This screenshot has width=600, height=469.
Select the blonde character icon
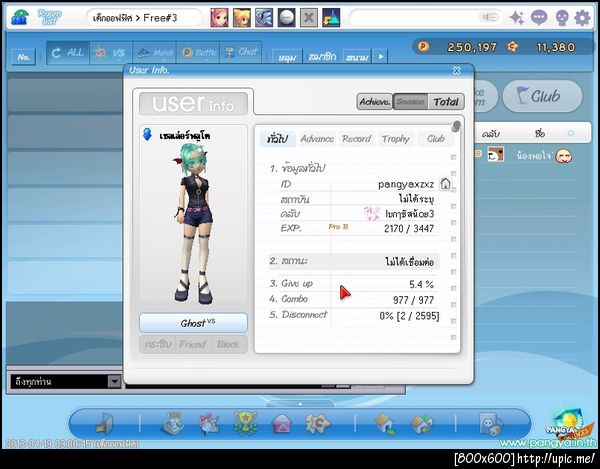tap(242, 18)
